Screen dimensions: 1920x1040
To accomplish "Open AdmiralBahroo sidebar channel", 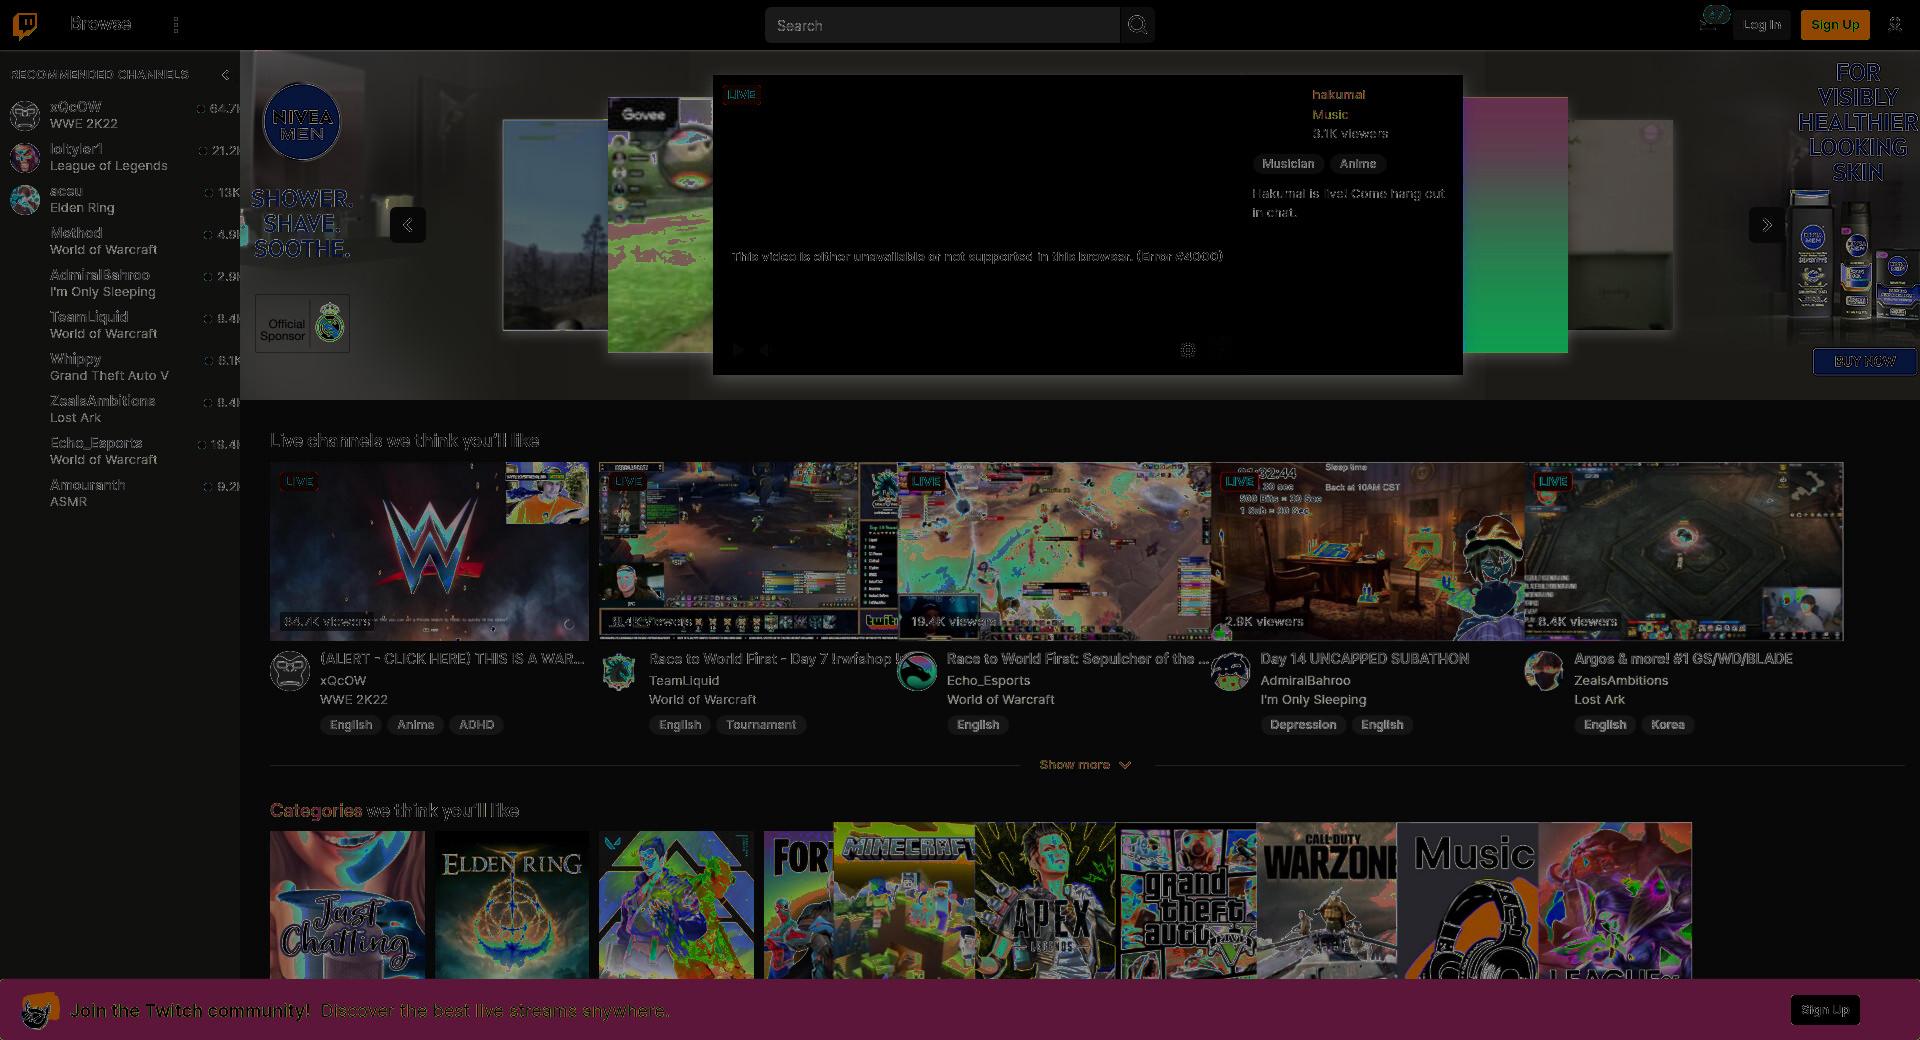I will [120, 283].
